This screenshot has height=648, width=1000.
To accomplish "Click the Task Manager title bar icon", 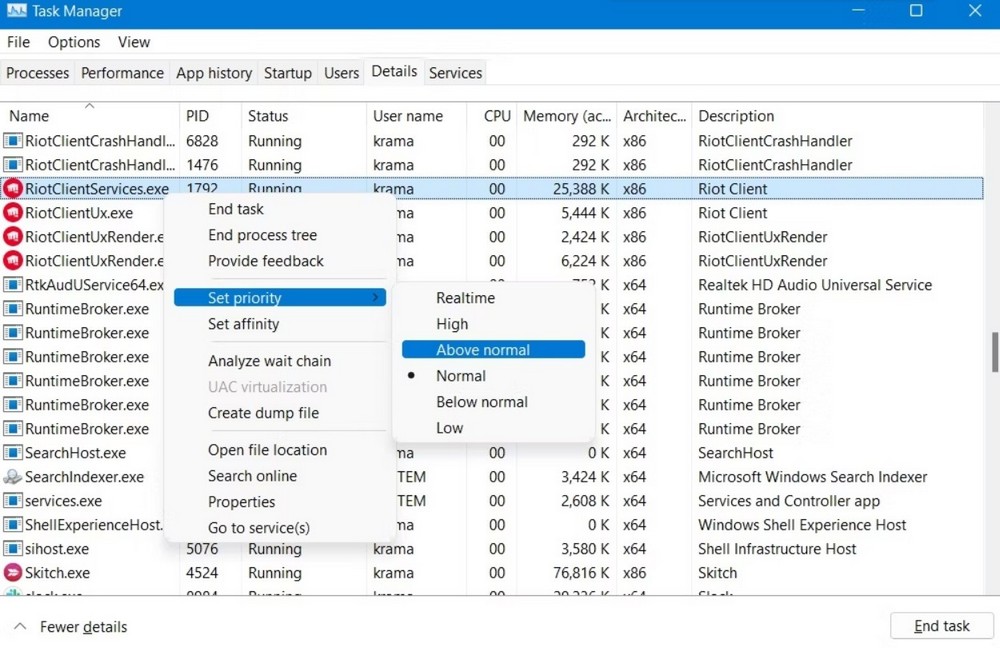I will pyautogui.click(x=16, y=12).
